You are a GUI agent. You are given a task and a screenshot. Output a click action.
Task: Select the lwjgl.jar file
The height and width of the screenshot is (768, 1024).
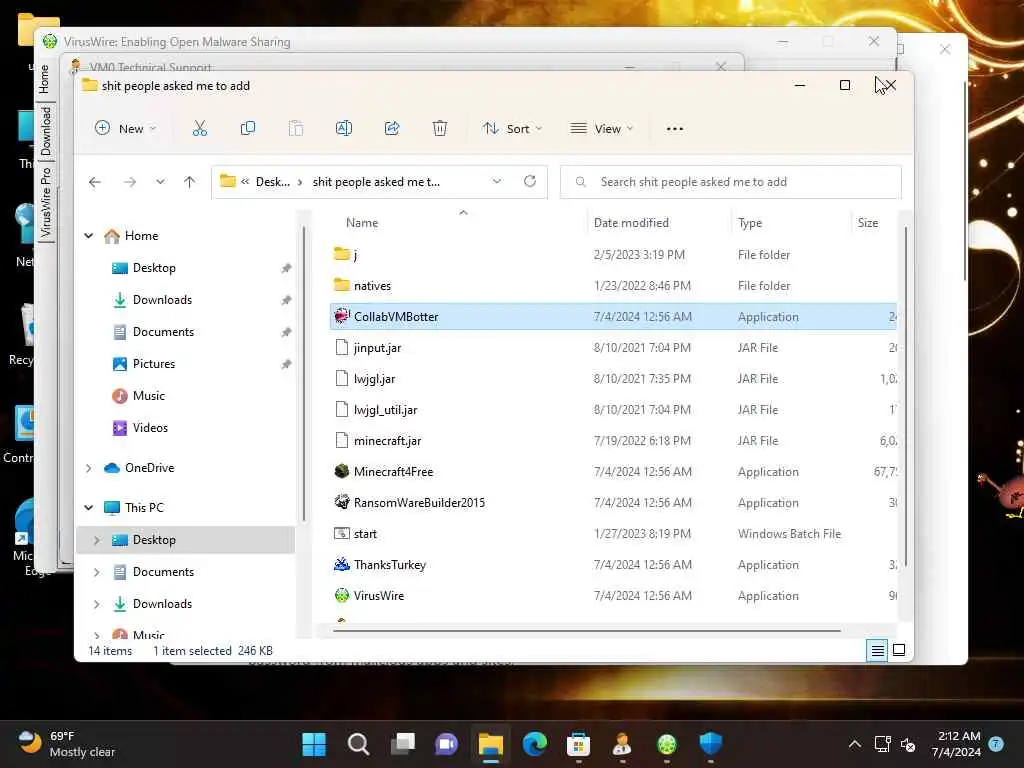tap(374, 379)
